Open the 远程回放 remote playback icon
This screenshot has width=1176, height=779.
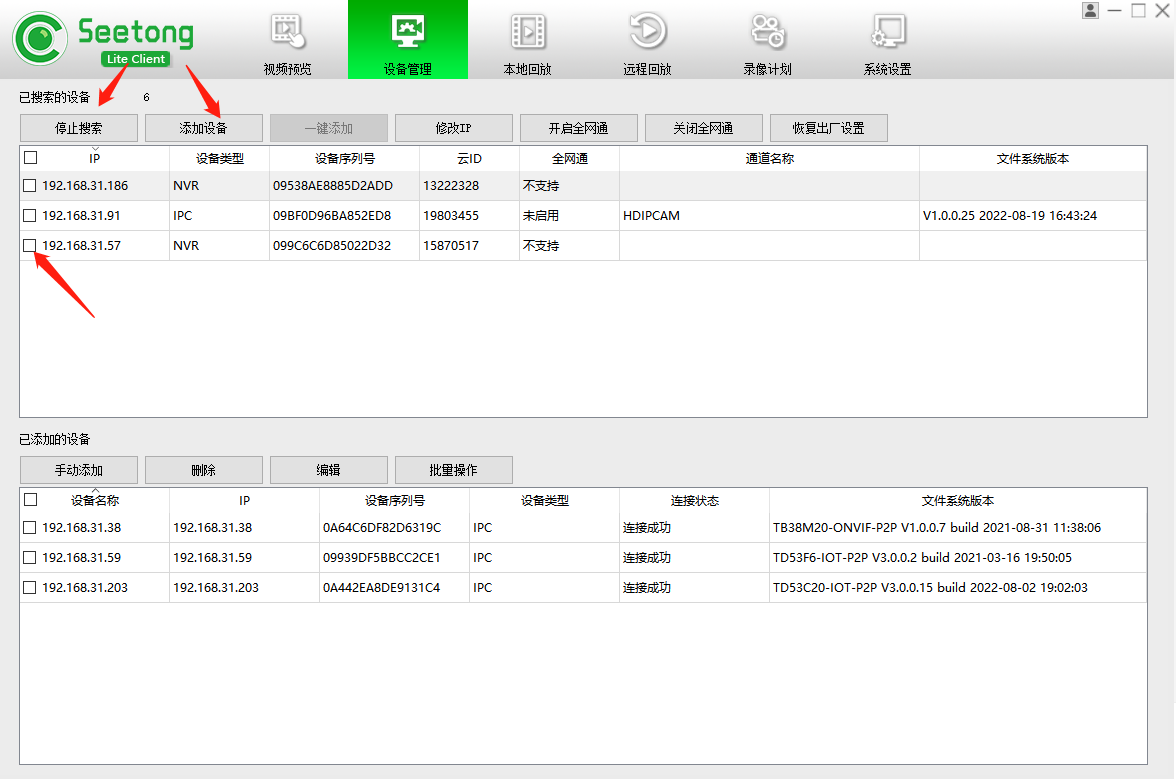[647, 31]
